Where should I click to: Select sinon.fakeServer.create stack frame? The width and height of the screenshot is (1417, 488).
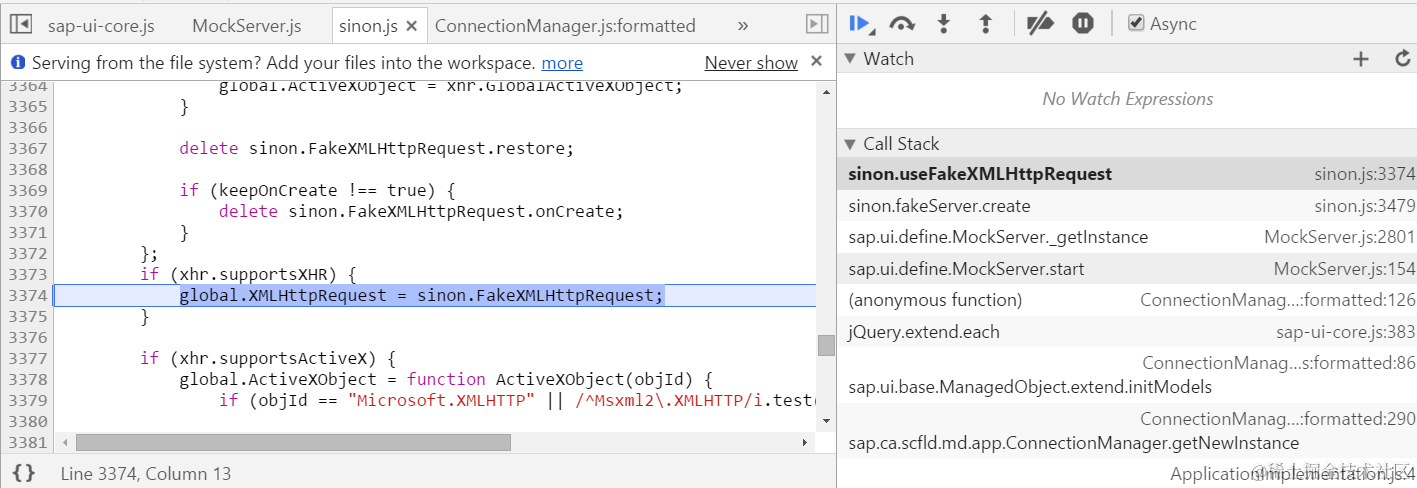1126,206
